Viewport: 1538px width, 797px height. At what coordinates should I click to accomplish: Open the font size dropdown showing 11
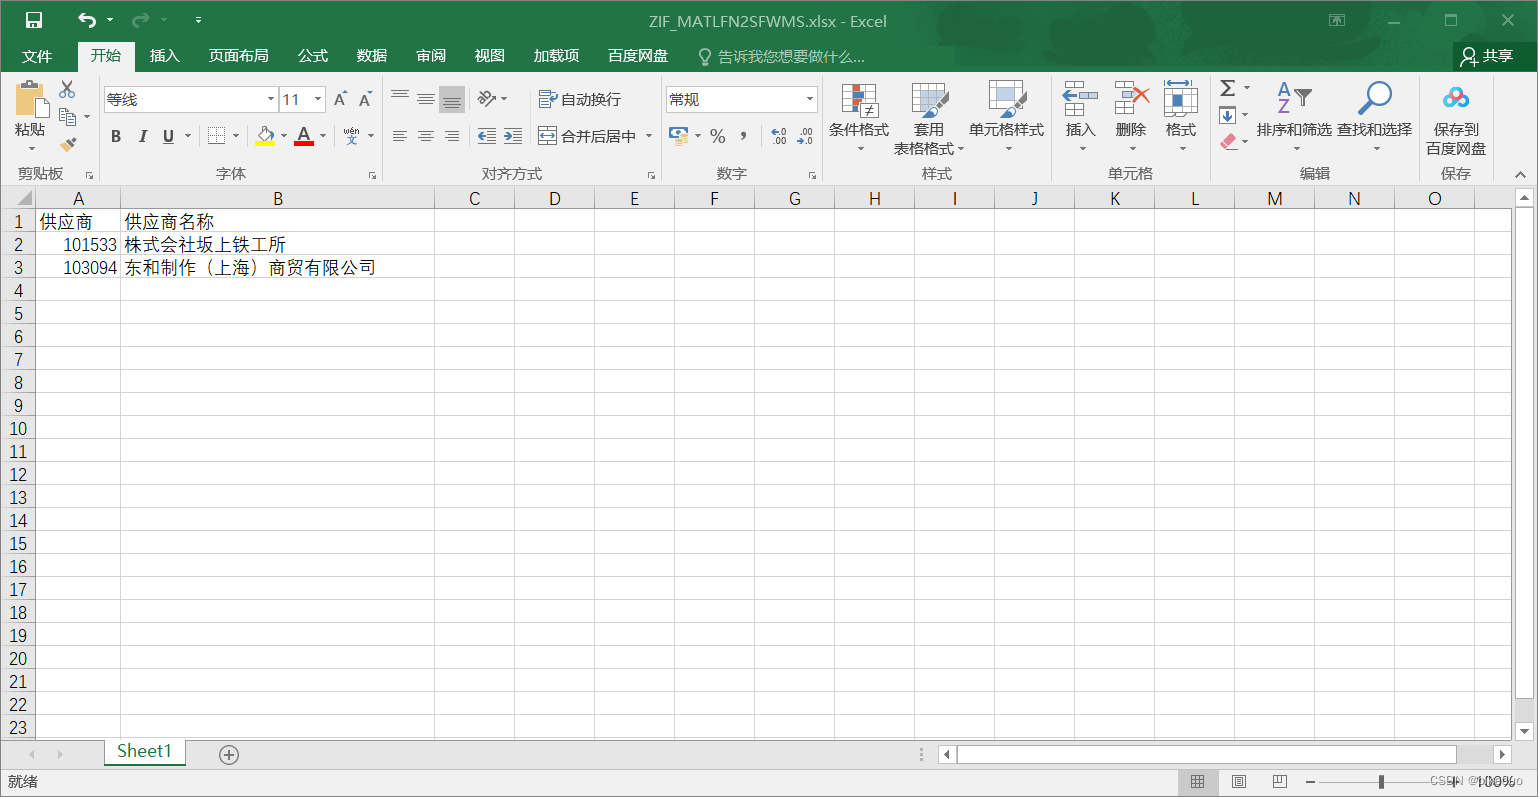318,99
